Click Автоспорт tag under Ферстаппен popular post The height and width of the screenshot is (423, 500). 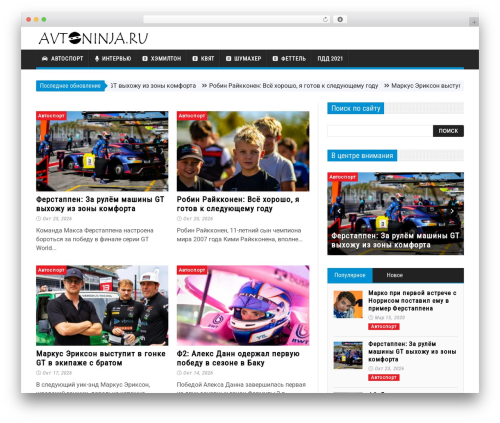[x=384, y=378]
